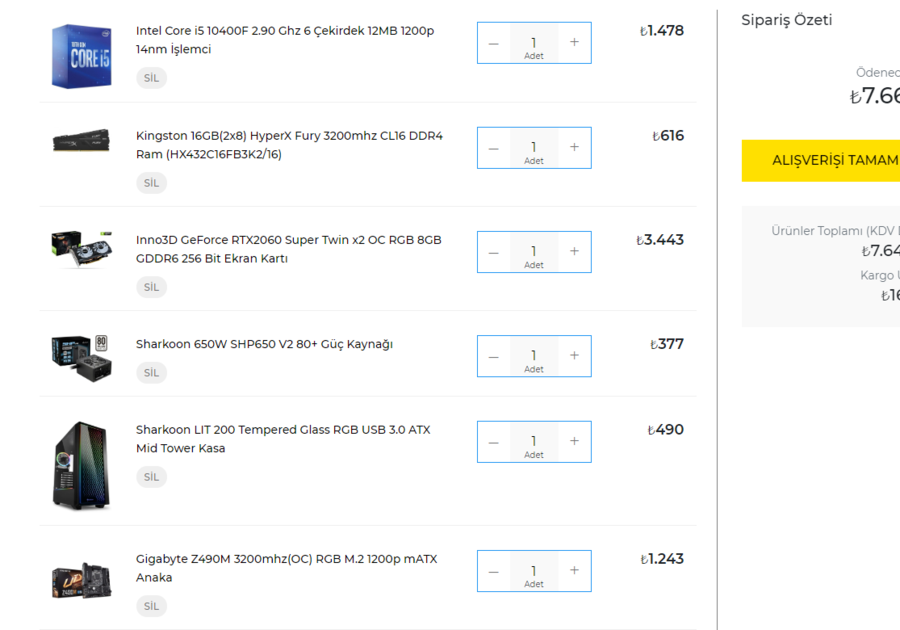Image resolution: width=900 pixels, height=630 pixels.
Task: Click the Sharkoon LIT 200 case thumbnail
Action: tap(81, 465)
